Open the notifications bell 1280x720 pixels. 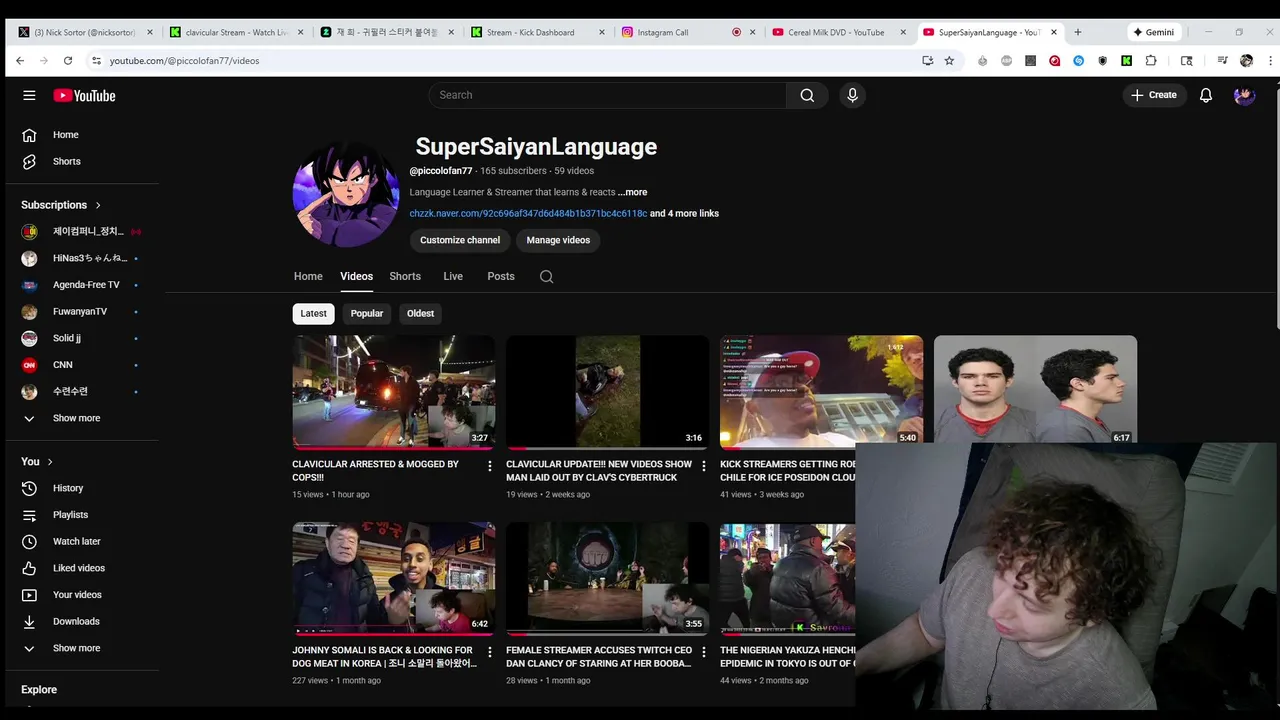point(1206,95)
